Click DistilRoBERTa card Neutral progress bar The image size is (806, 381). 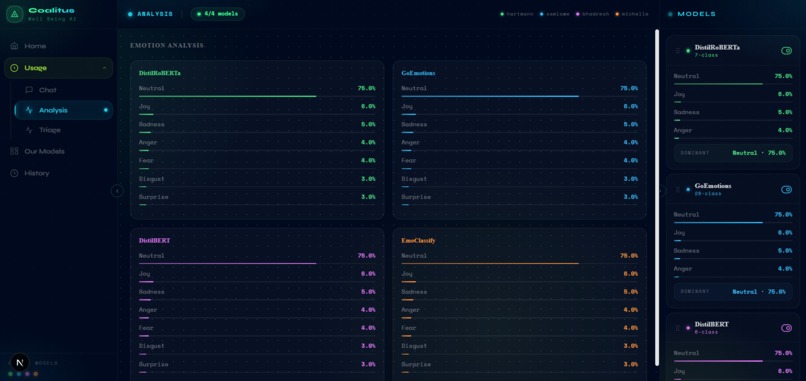click(257, 96)
